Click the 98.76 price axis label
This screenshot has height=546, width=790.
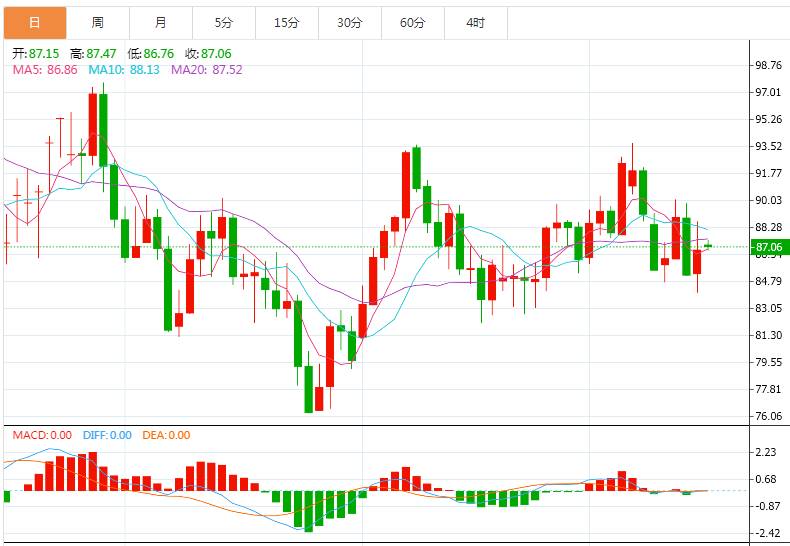(x=768, y=65)
